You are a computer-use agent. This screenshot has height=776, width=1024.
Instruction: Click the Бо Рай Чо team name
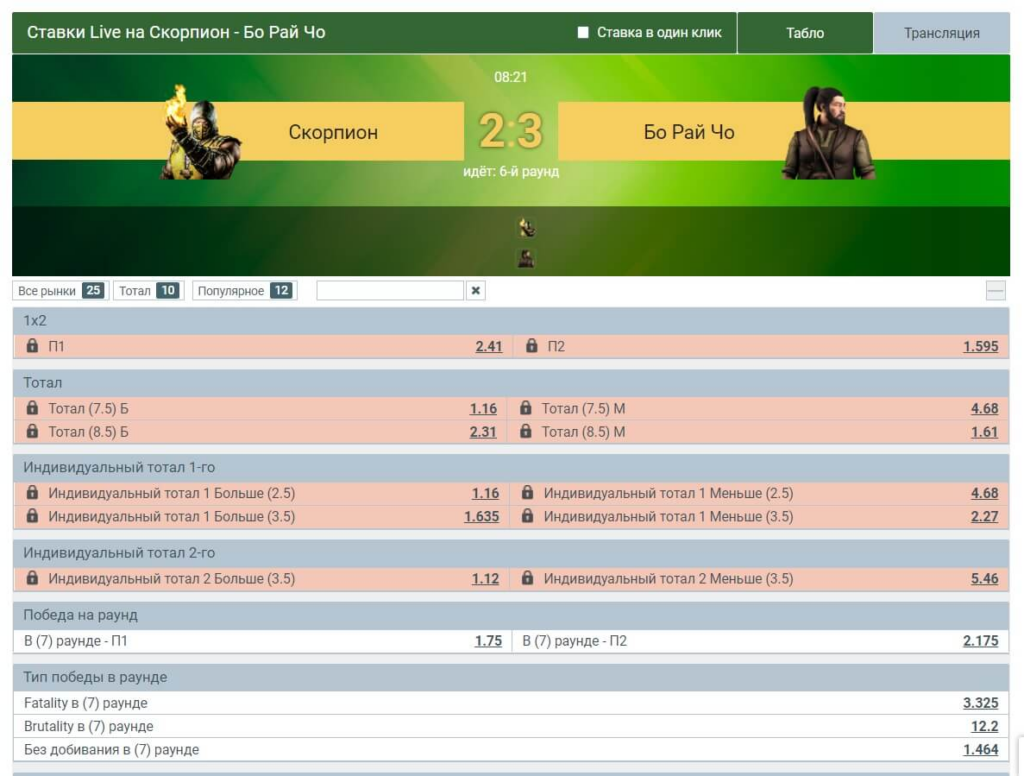pos(689,133)
